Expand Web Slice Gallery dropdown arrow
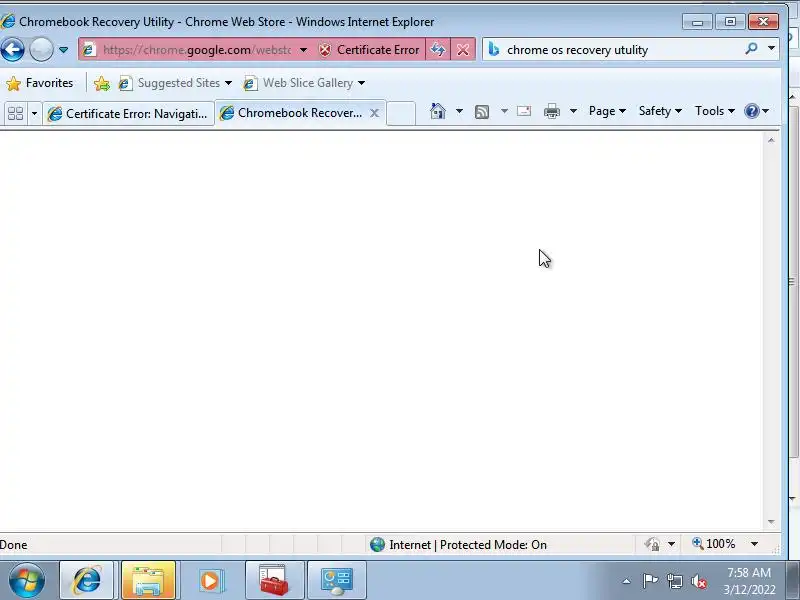Screen dimensions: 800x600 tap(361, 83)
